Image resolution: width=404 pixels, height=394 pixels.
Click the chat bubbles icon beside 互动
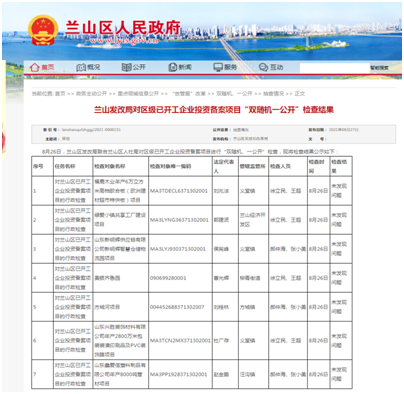(x=263, y=67)
